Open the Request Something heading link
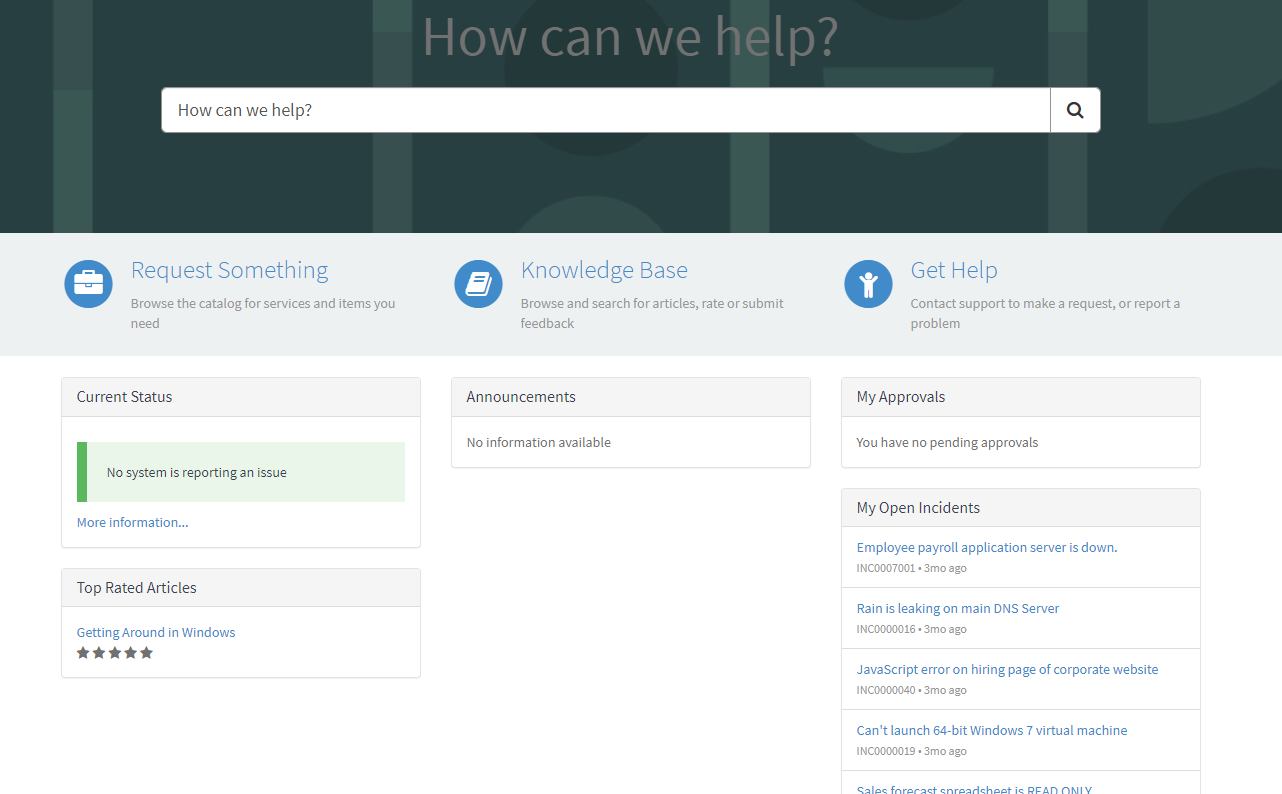Viewport: 1282px width, 794px height. (x=229, y=270)
